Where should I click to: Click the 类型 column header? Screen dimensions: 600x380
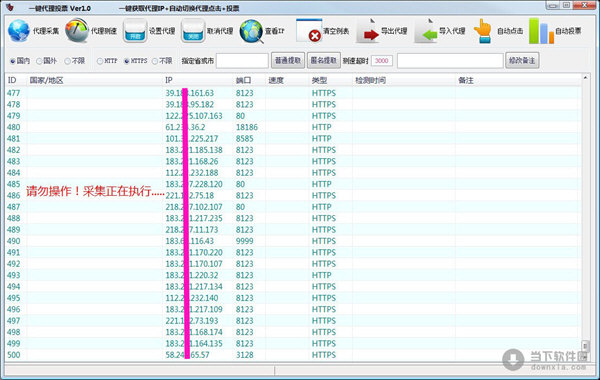(x=319, y=80)
